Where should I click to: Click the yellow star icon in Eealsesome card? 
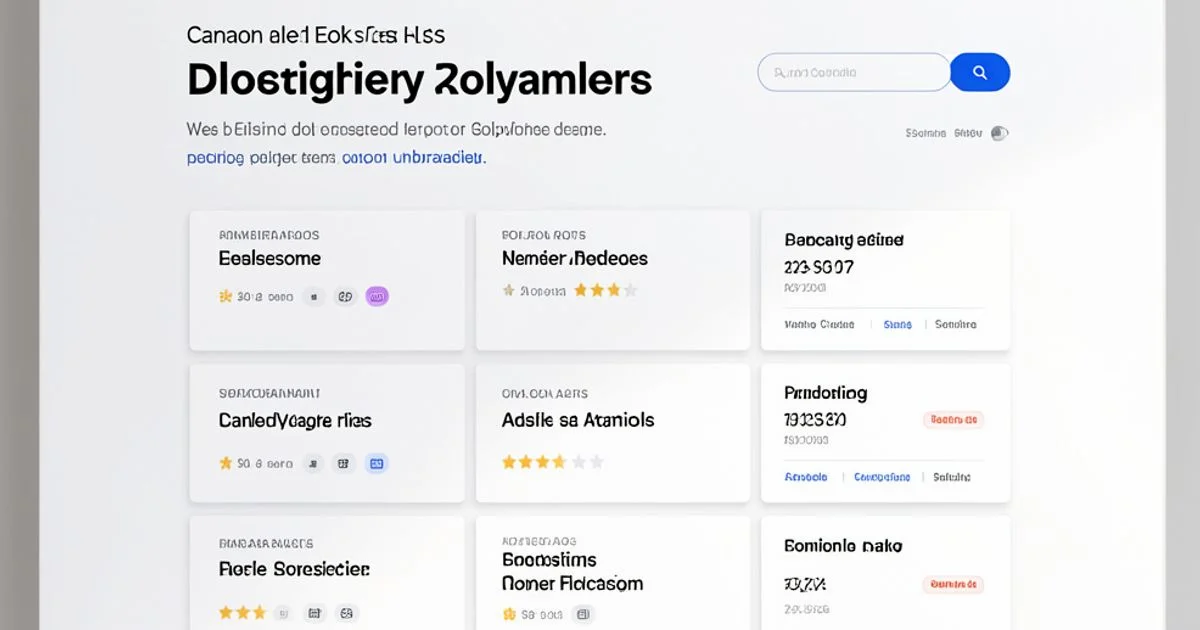pyautogui.click(x=225, y=296)
